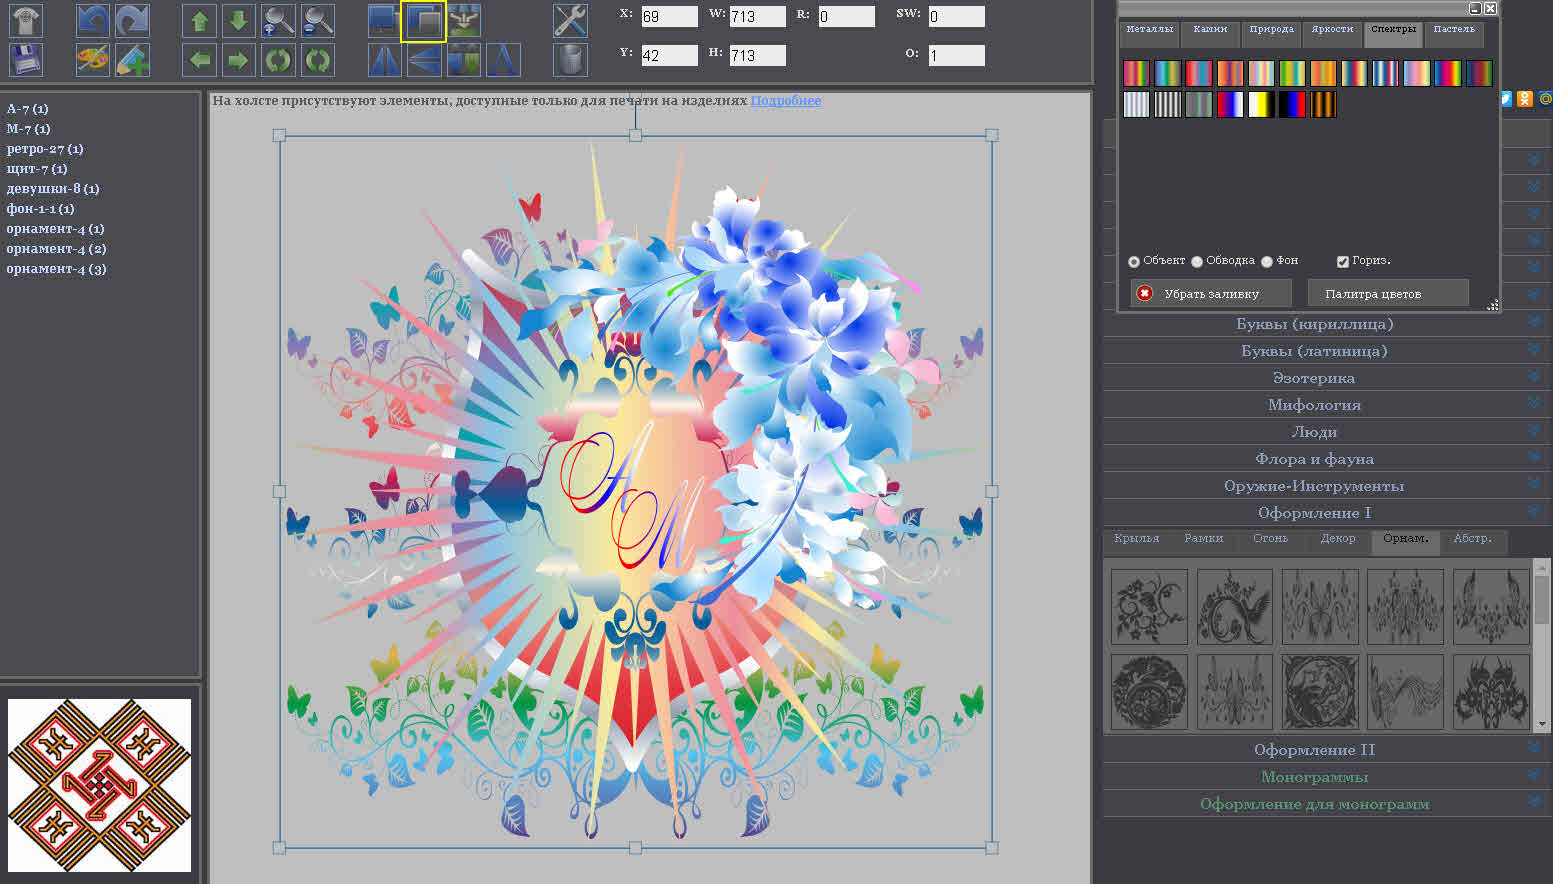Open the Абстр. ornaments tab
This screenshot has width=1553, height=884.
coord(1473,541)
